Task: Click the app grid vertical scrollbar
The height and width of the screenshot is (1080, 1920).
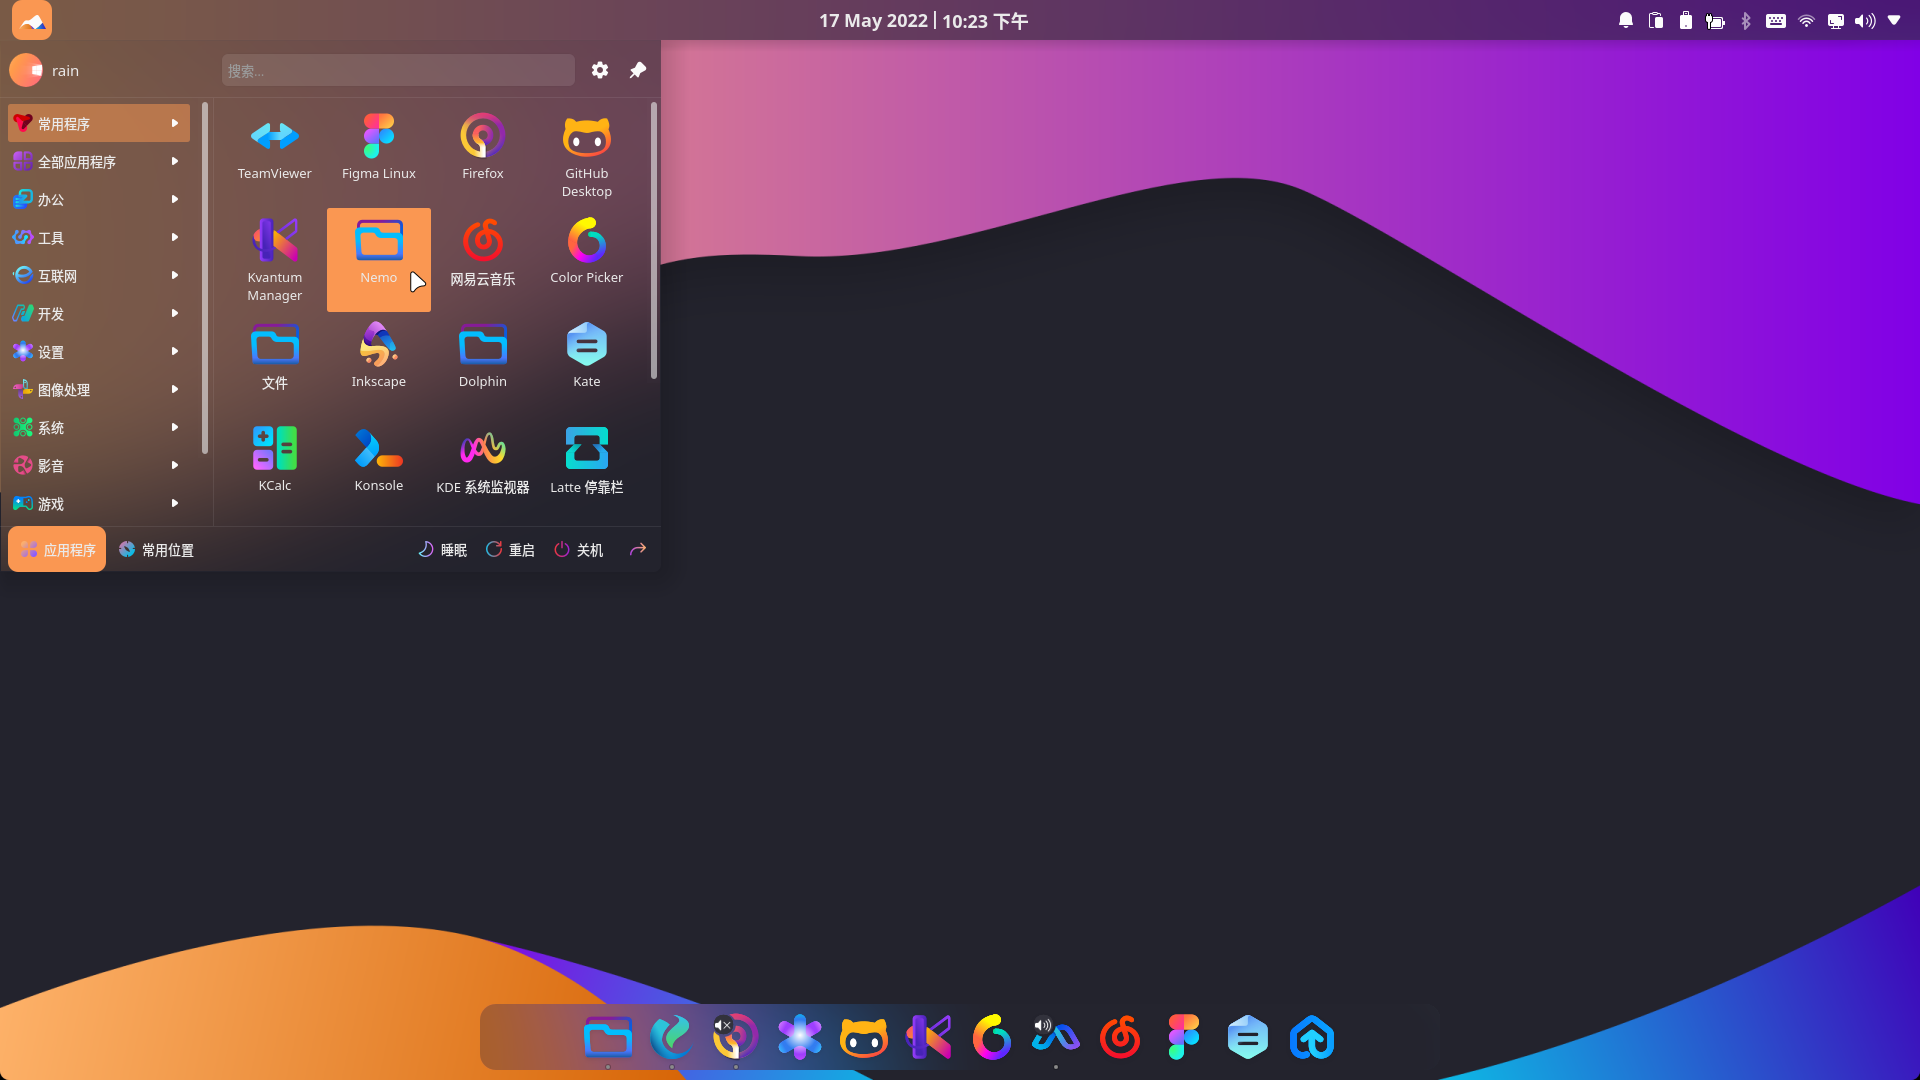Action: click(x=654, y=240)
